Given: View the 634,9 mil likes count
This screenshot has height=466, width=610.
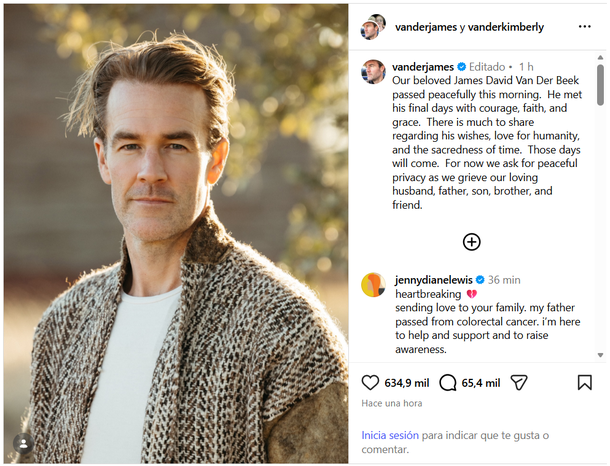Looking at the screenshot, I should [x=407, y=383].
